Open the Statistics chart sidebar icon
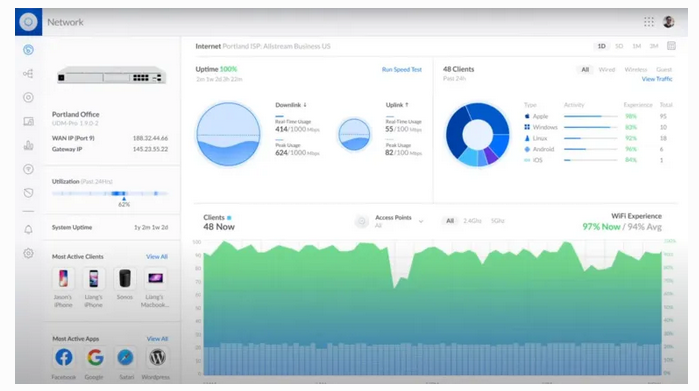 [x=28, y=145]
